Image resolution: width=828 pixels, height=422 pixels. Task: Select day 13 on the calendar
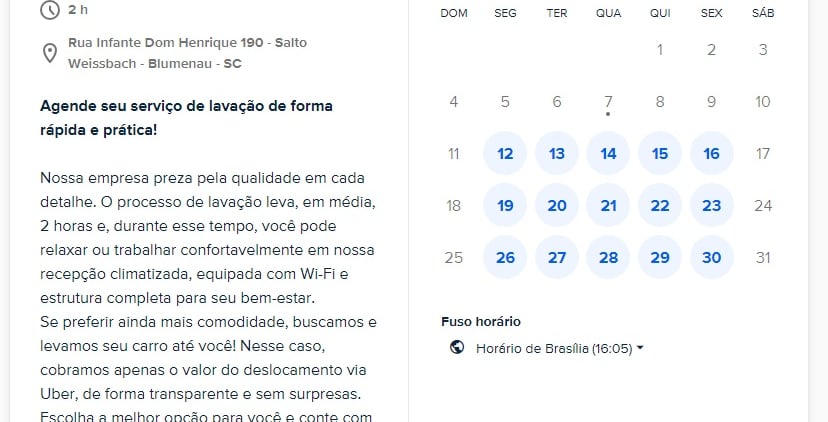(557, 153)
